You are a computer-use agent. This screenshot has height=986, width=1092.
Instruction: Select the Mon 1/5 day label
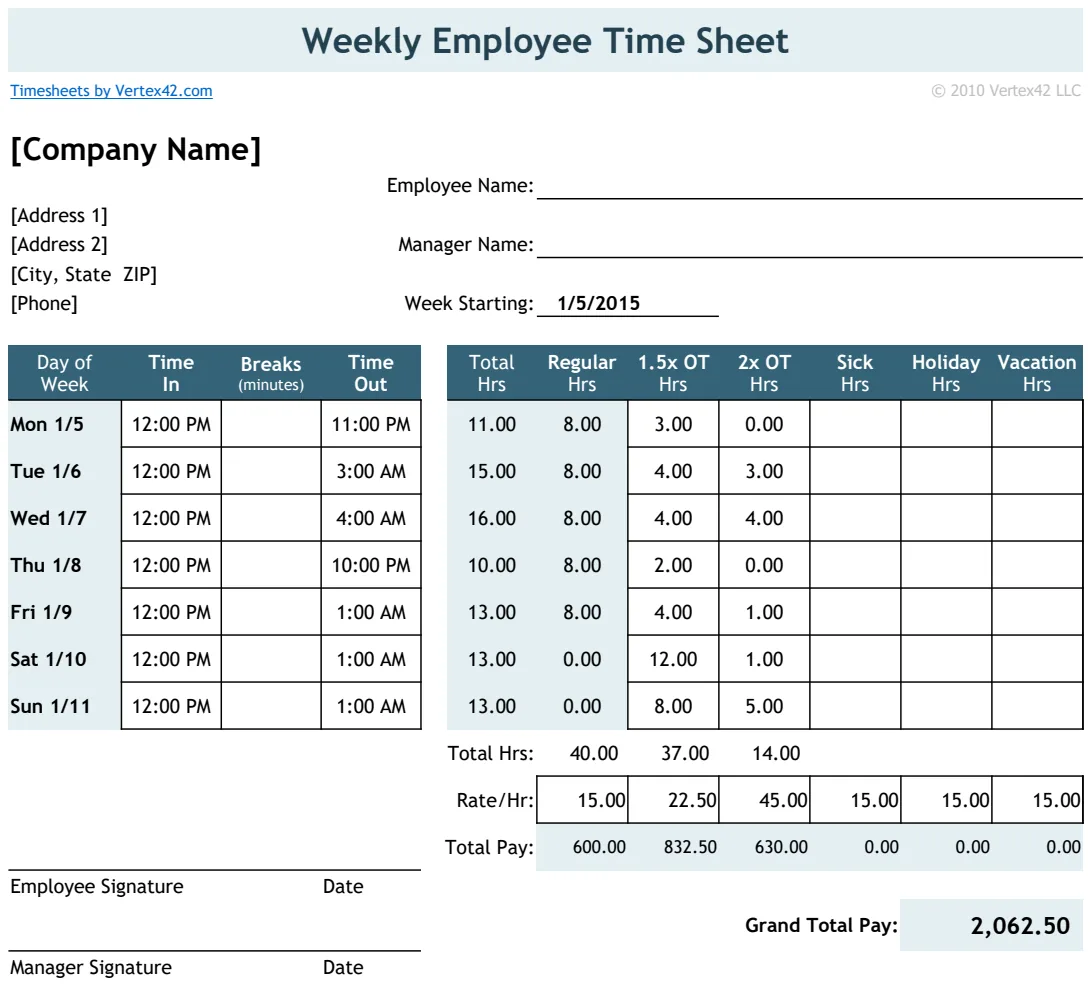click(47, 424)
